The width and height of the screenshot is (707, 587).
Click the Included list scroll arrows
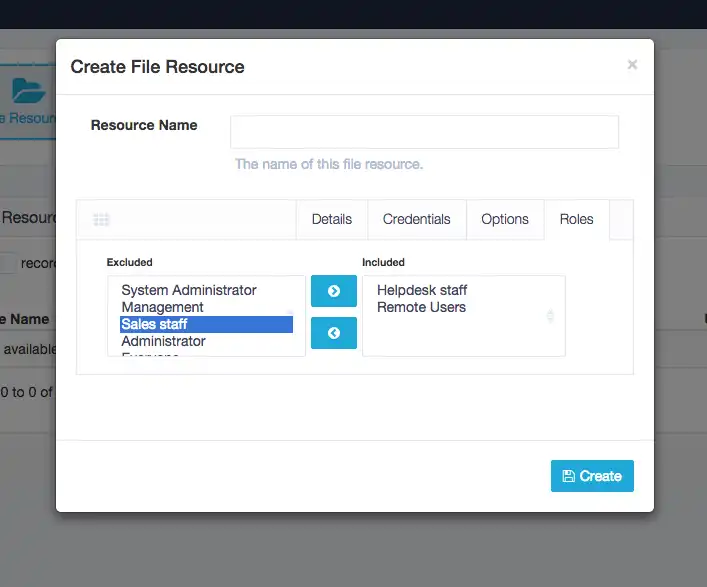click(550, 316)
